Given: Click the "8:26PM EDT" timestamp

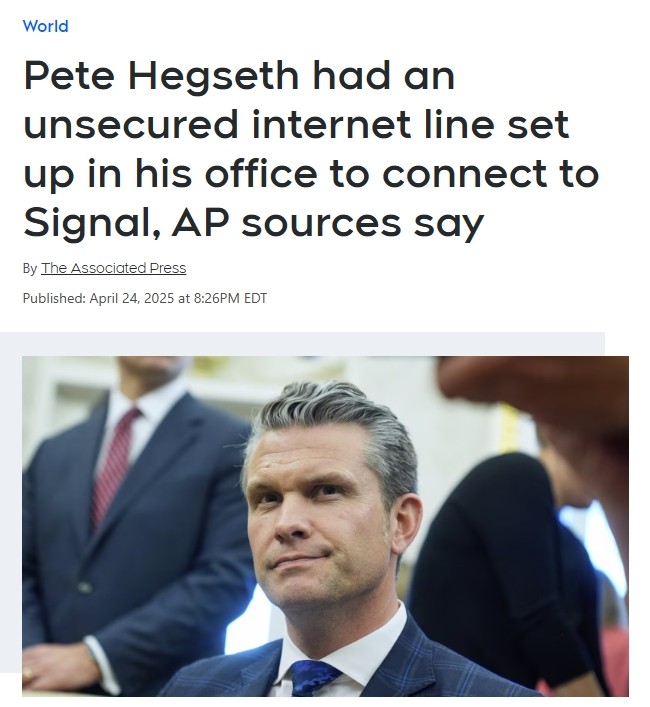Looking at the screenshot, I should point(230,298).
